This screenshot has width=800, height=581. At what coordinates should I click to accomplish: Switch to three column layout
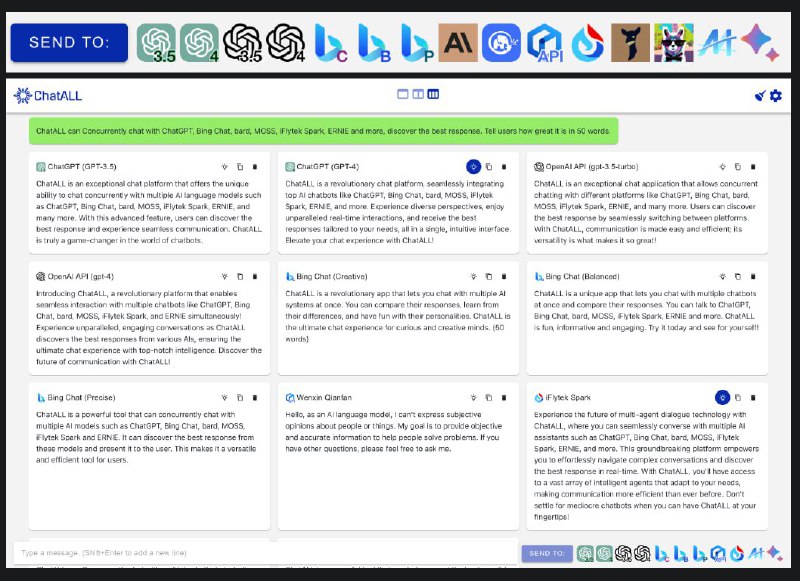433,94
